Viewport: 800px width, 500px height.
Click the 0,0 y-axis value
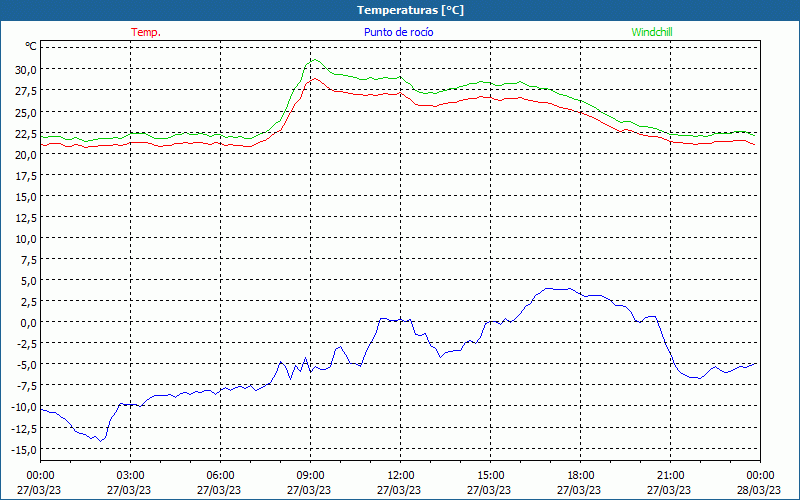[28, 323]
